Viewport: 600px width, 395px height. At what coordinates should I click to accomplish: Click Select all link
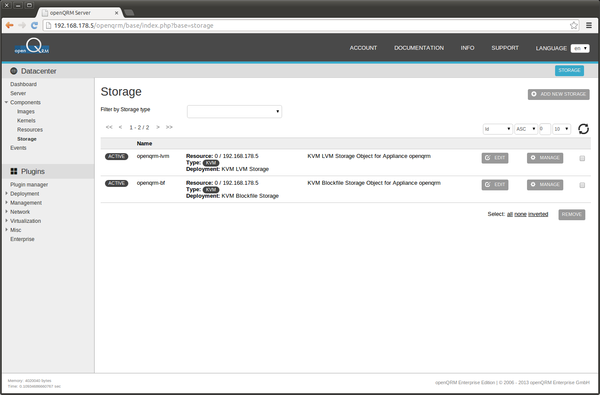coord(510,214)
